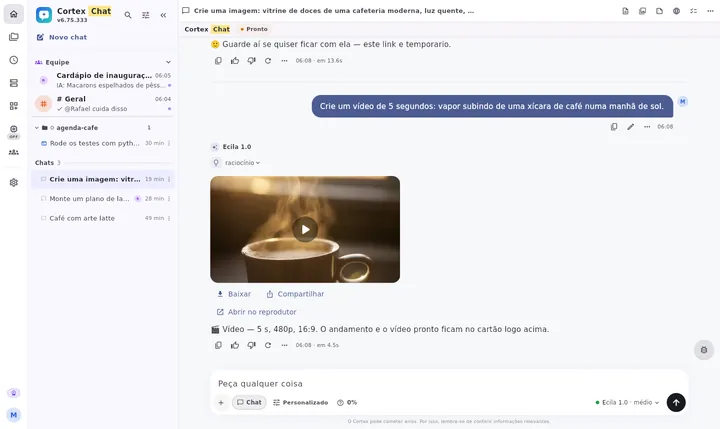Click the floating bug icon at right edge

pyautogui.click(x=704, y=350)
